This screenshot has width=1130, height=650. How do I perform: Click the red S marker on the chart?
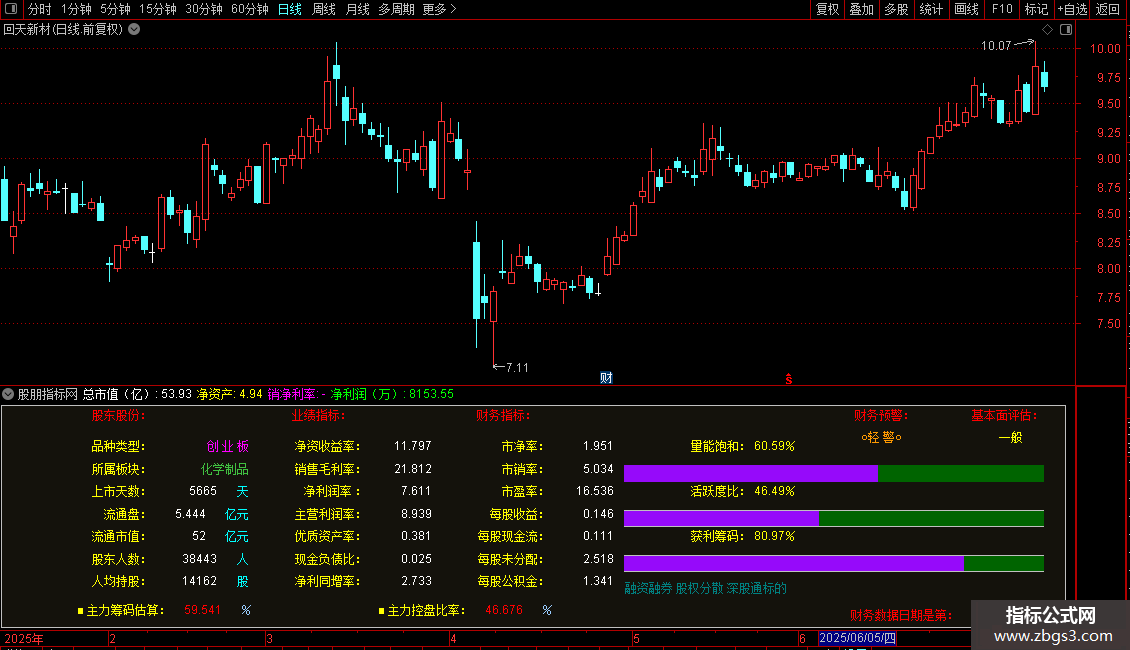click(788, 379)
